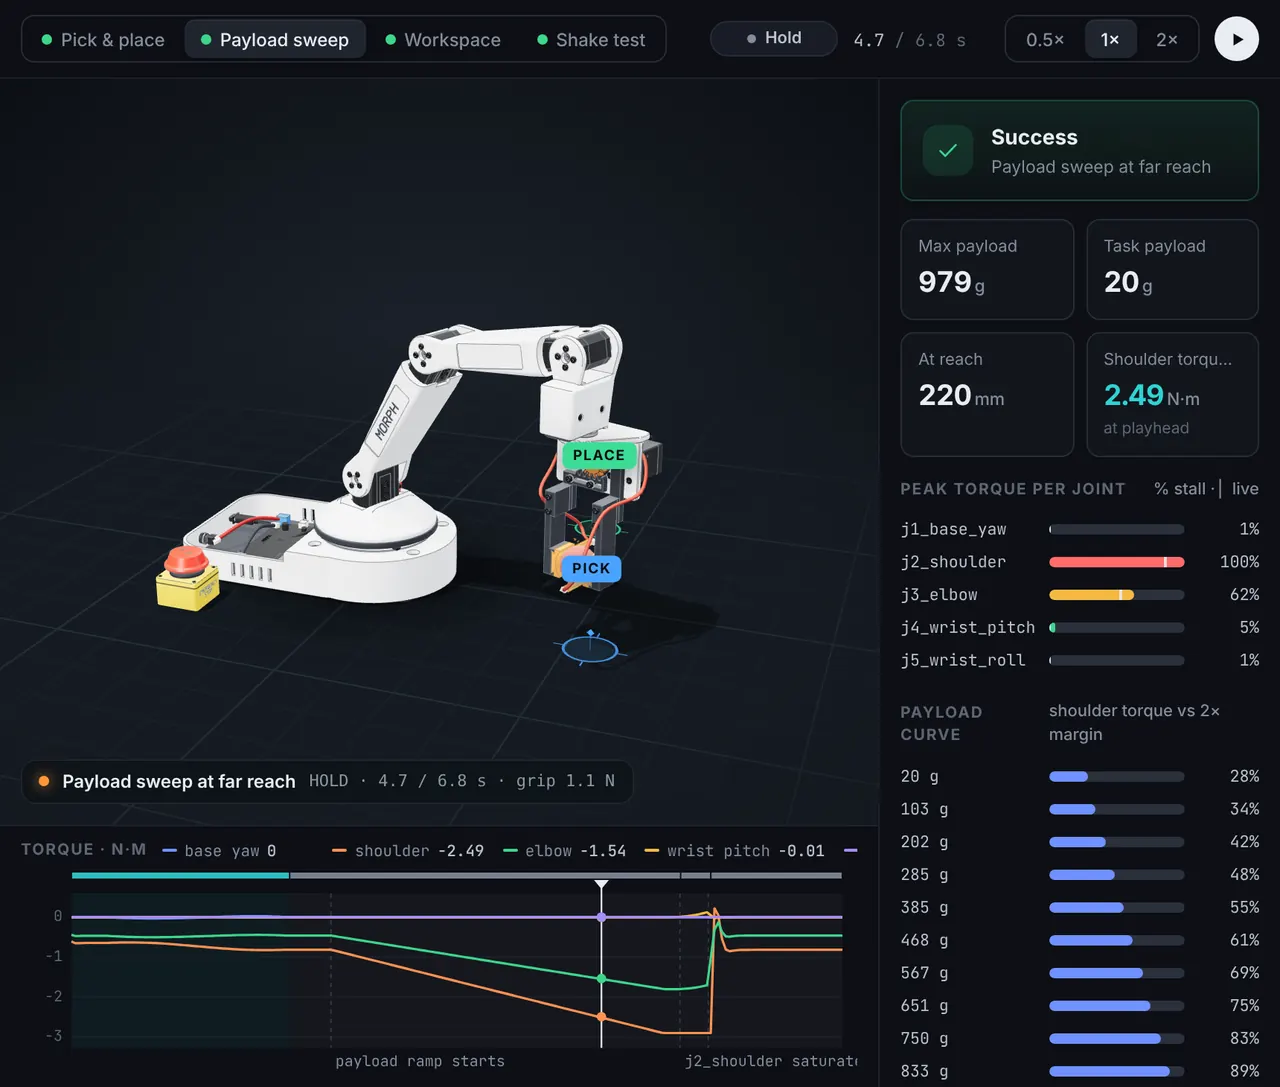Select the PICK marker in the viewport

tap(591, 568)
